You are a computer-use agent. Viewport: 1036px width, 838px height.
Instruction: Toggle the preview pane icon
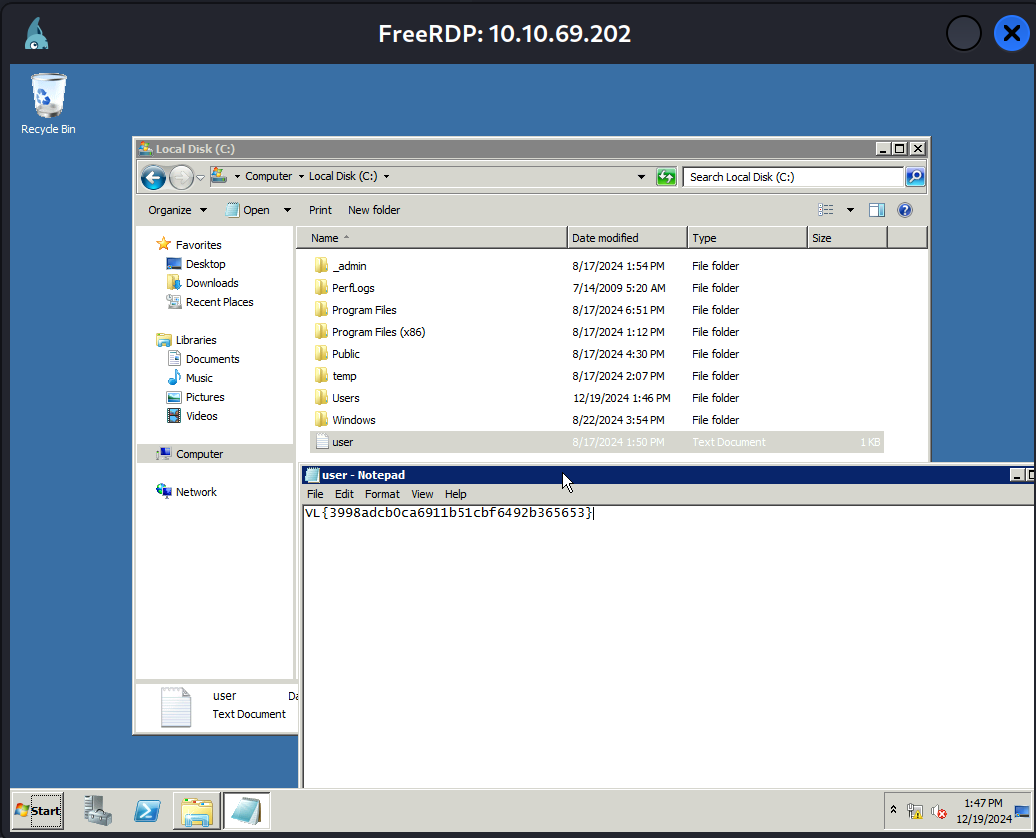pos(877,210)
